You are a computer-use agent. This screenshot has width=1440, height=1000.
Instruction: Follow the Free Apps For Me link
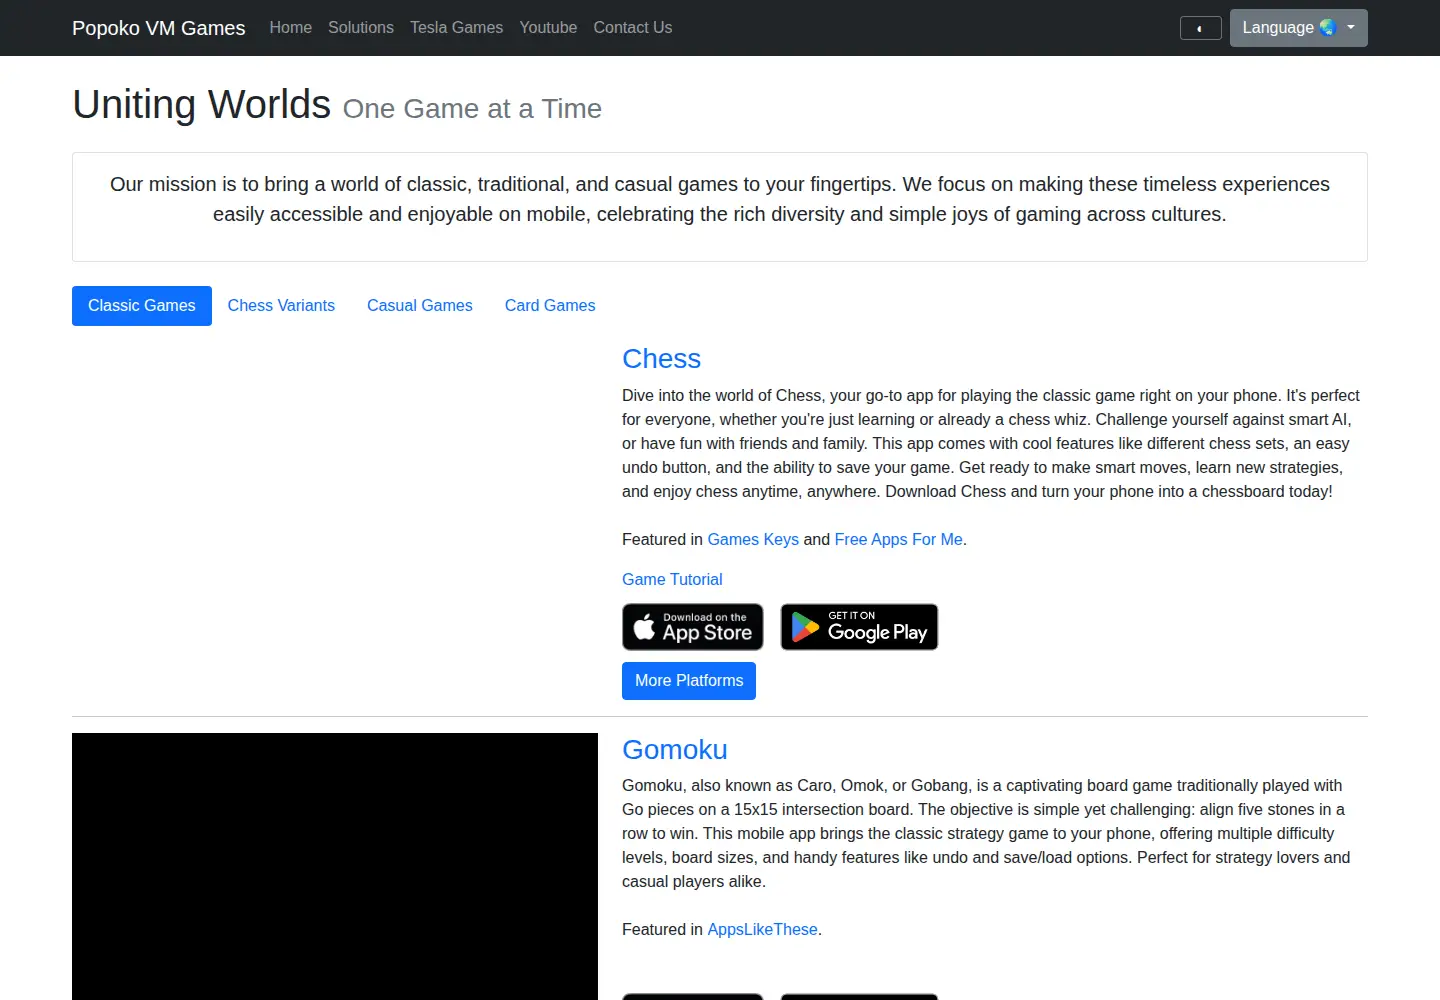pos(898,540)
